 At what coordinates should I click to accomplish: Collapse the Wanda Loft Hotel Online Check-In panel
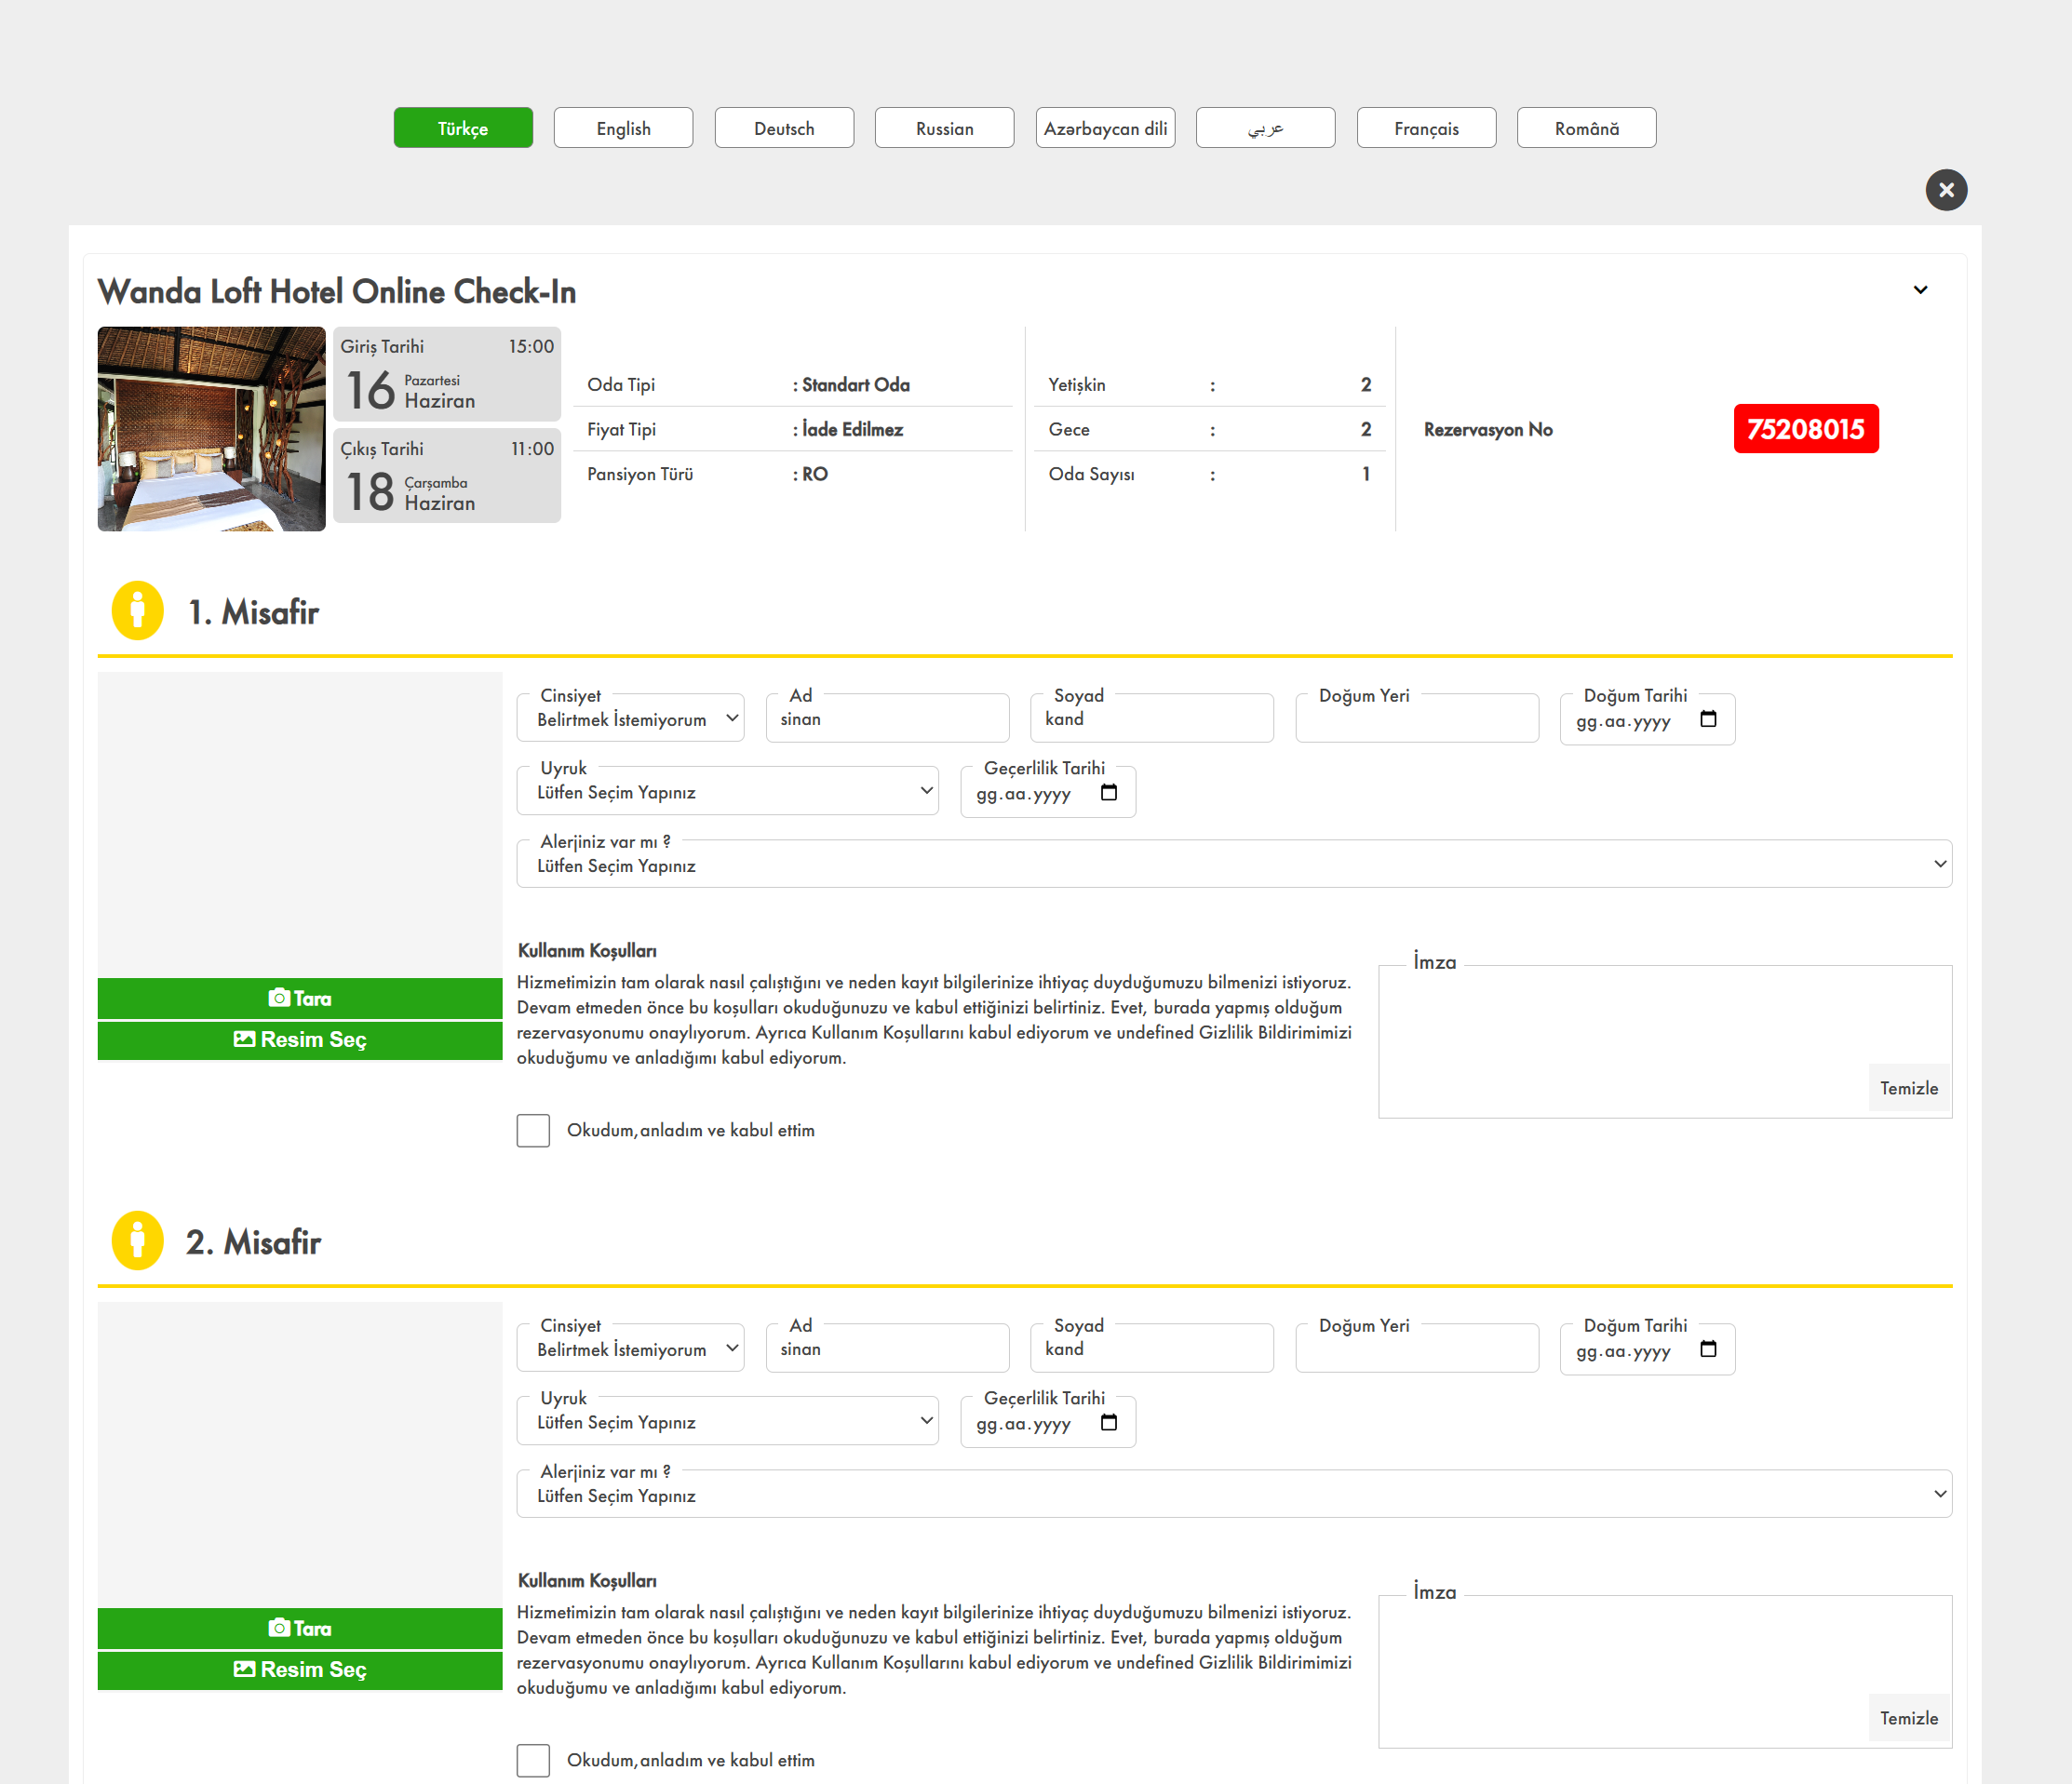[1919, 290]
